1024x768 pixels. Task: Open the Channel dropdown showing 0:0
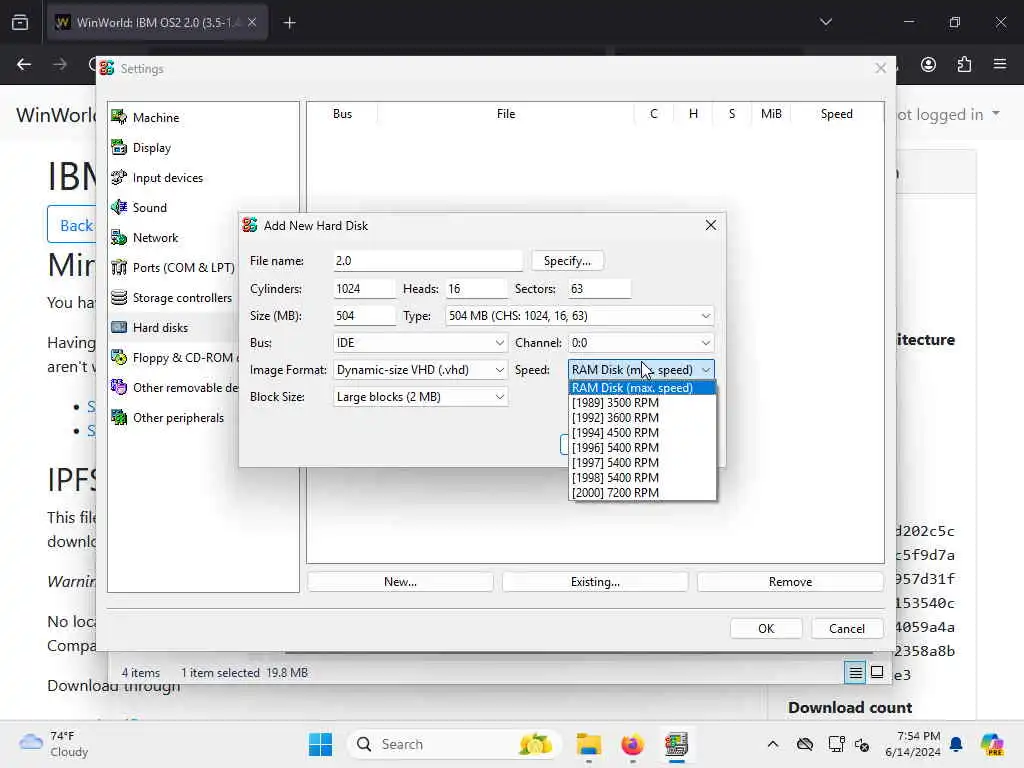click(641, 343)
